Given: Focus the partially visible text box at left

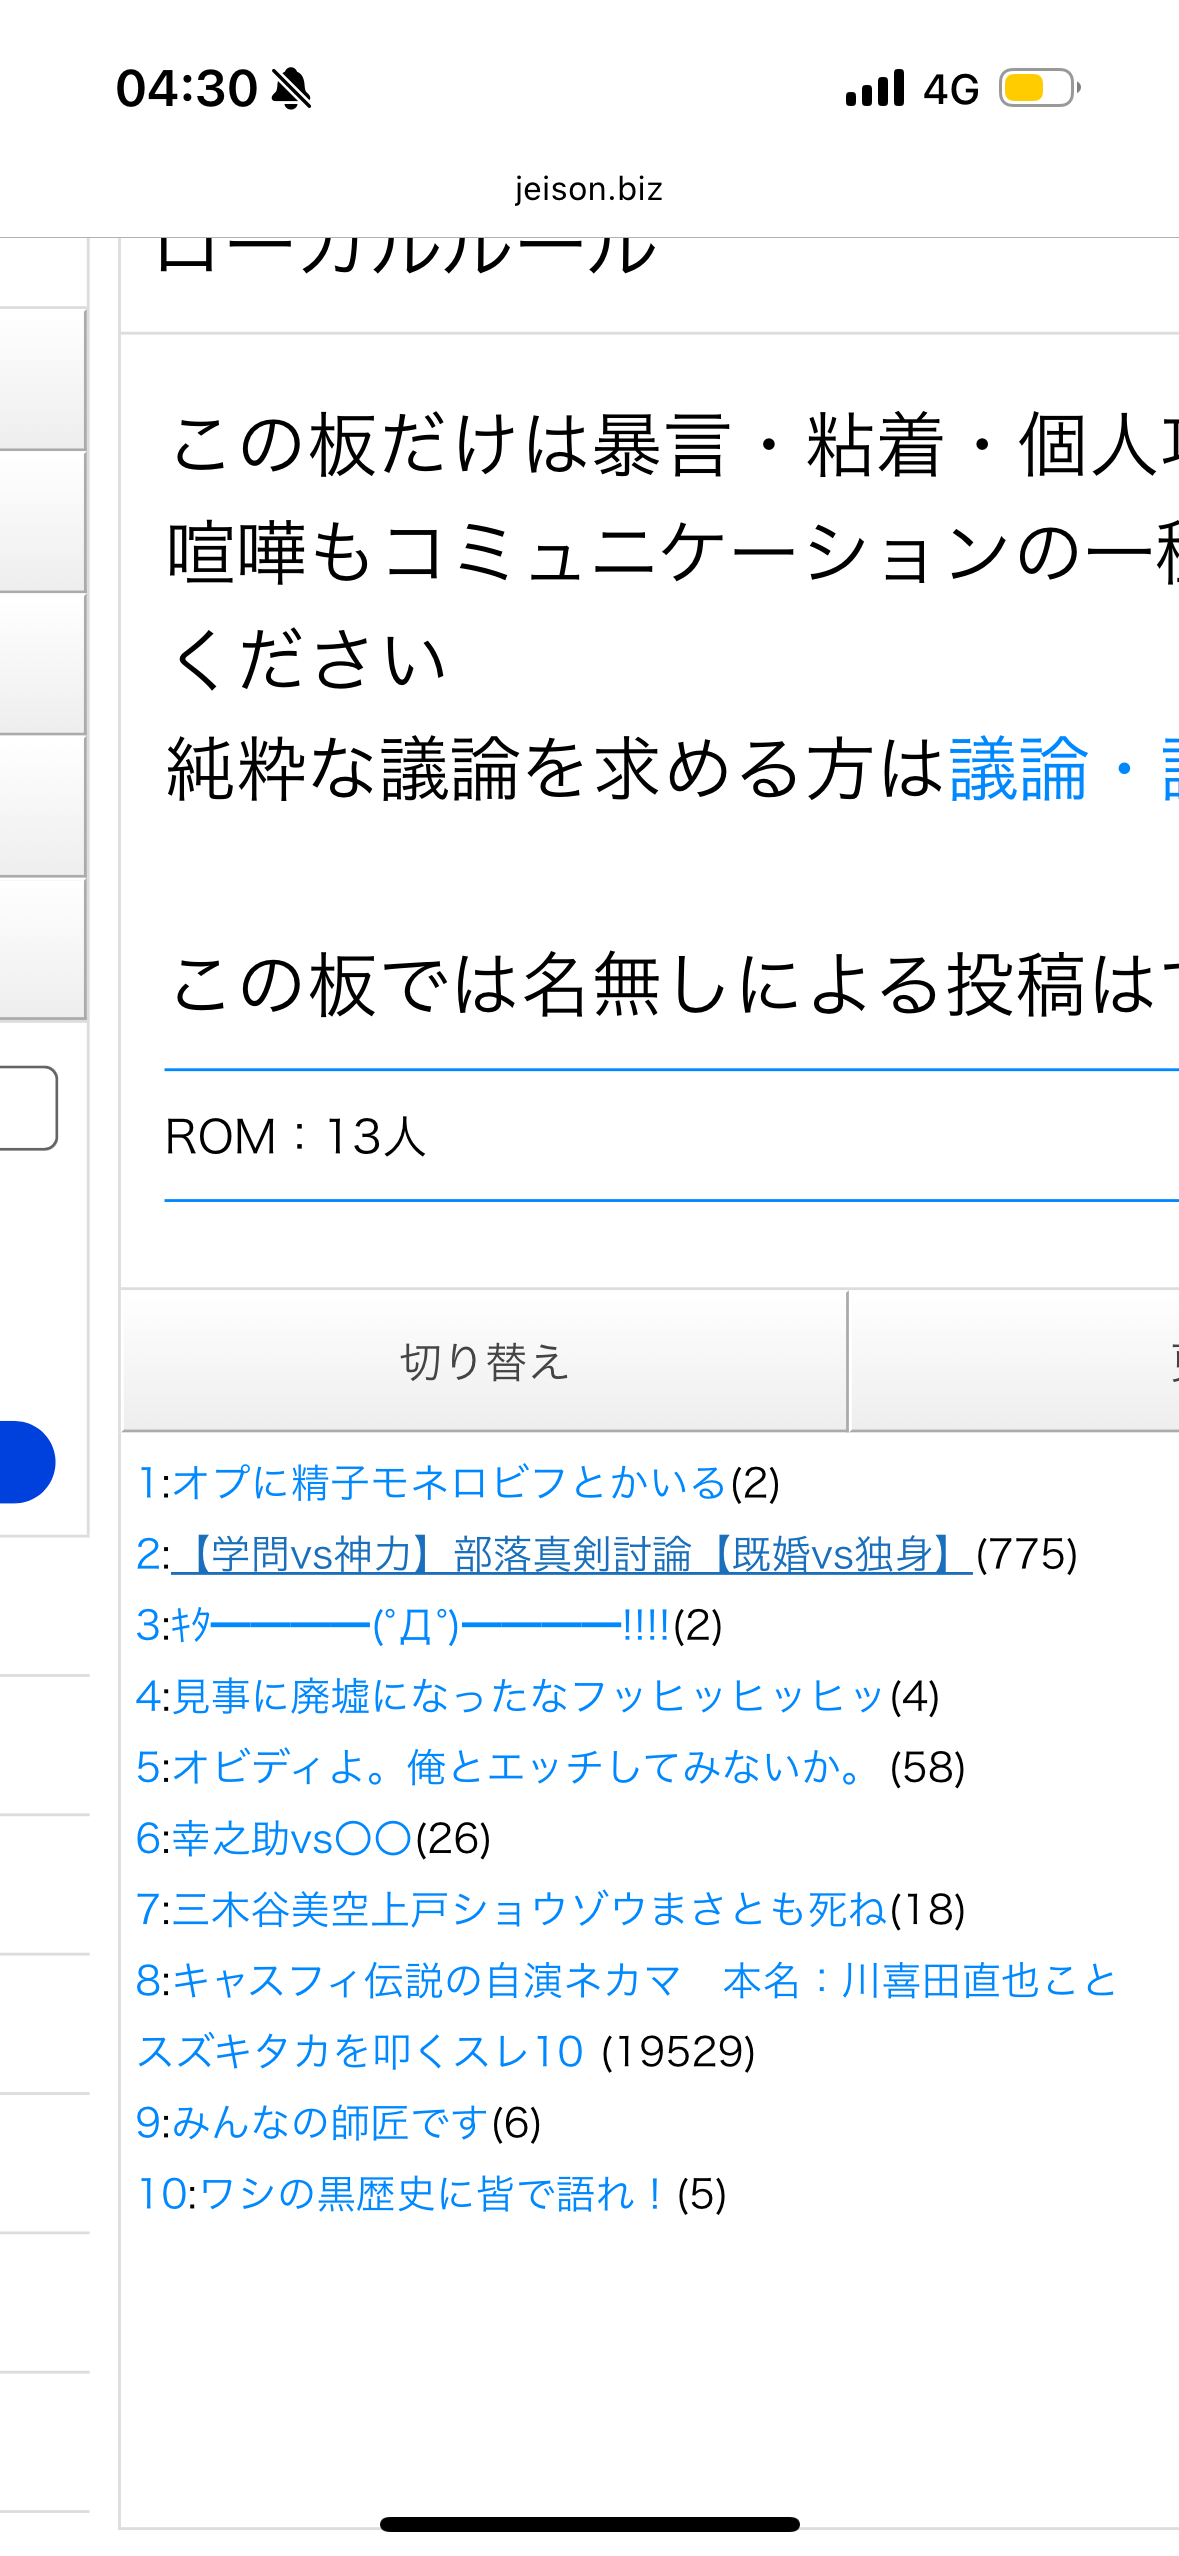Looking at the screenshot, I should 27,1108.
